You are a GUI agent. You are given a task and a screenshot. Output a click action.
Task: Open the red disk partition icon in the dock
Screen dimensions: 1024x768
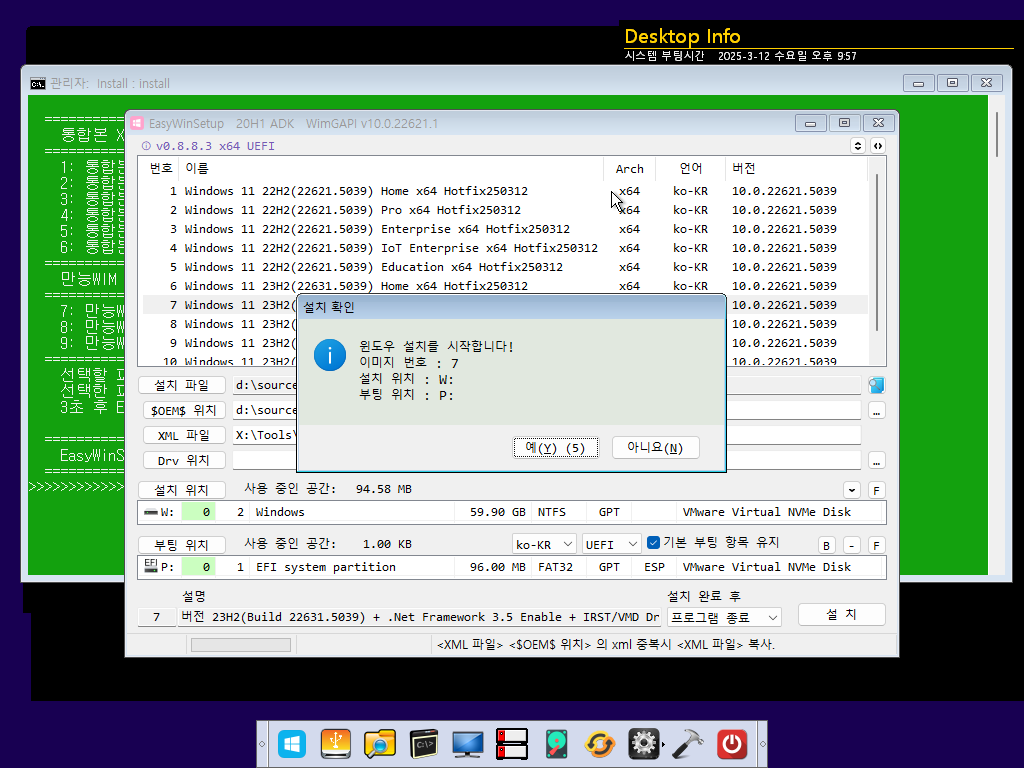click(512, 744)
